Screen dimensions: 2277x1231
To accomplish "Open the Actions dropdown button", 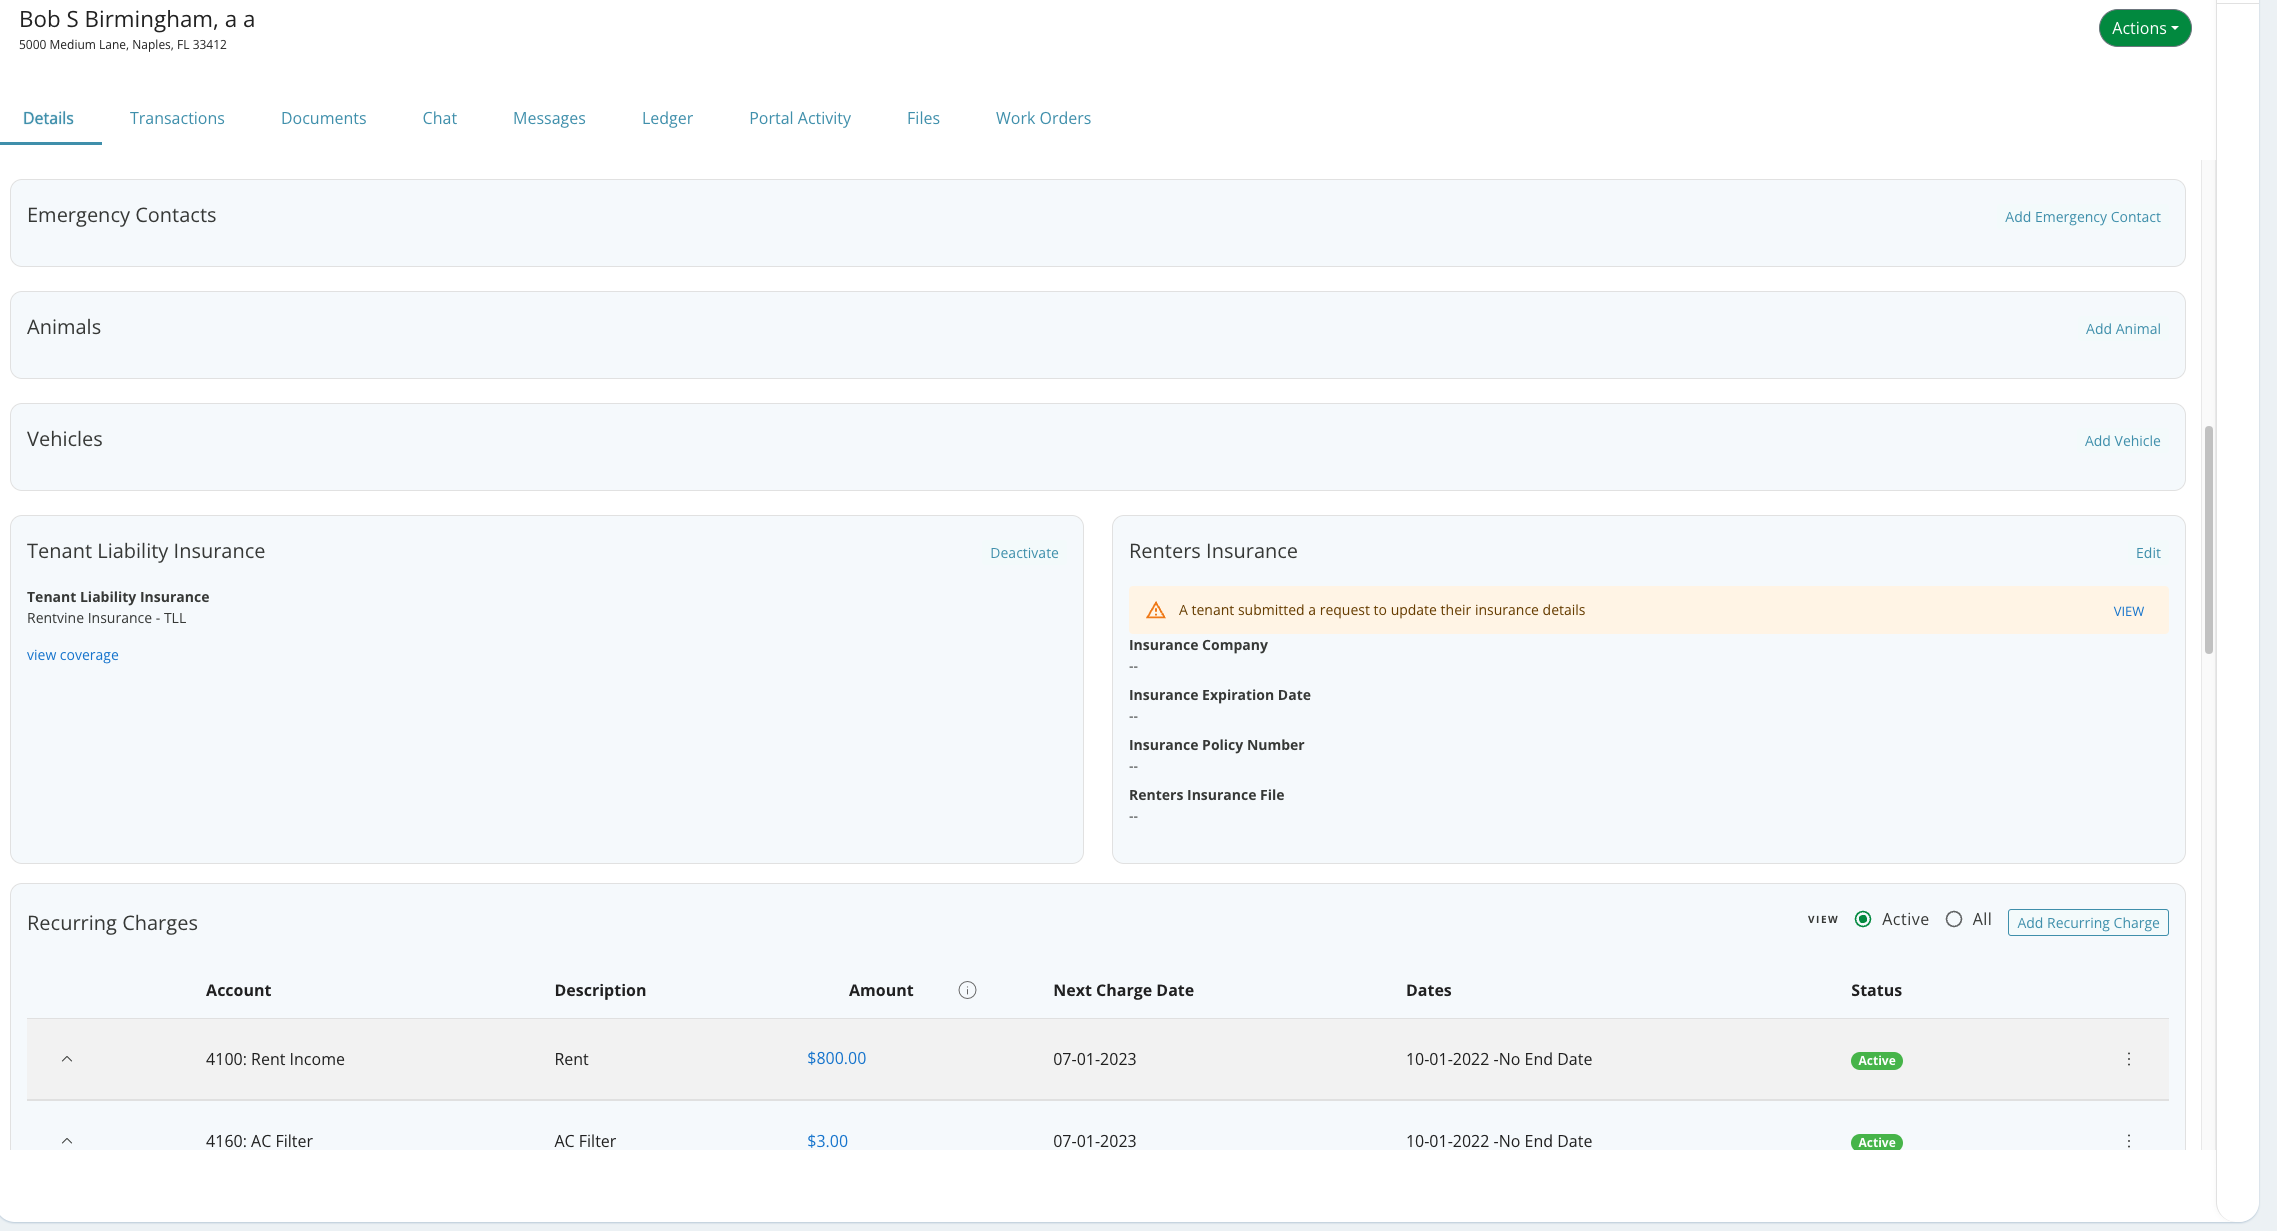I will click(x=2144, y=28).
